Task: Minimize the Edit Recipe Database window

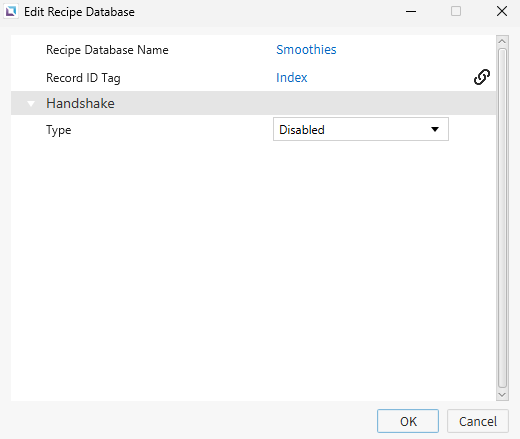Action: (411, 12)
